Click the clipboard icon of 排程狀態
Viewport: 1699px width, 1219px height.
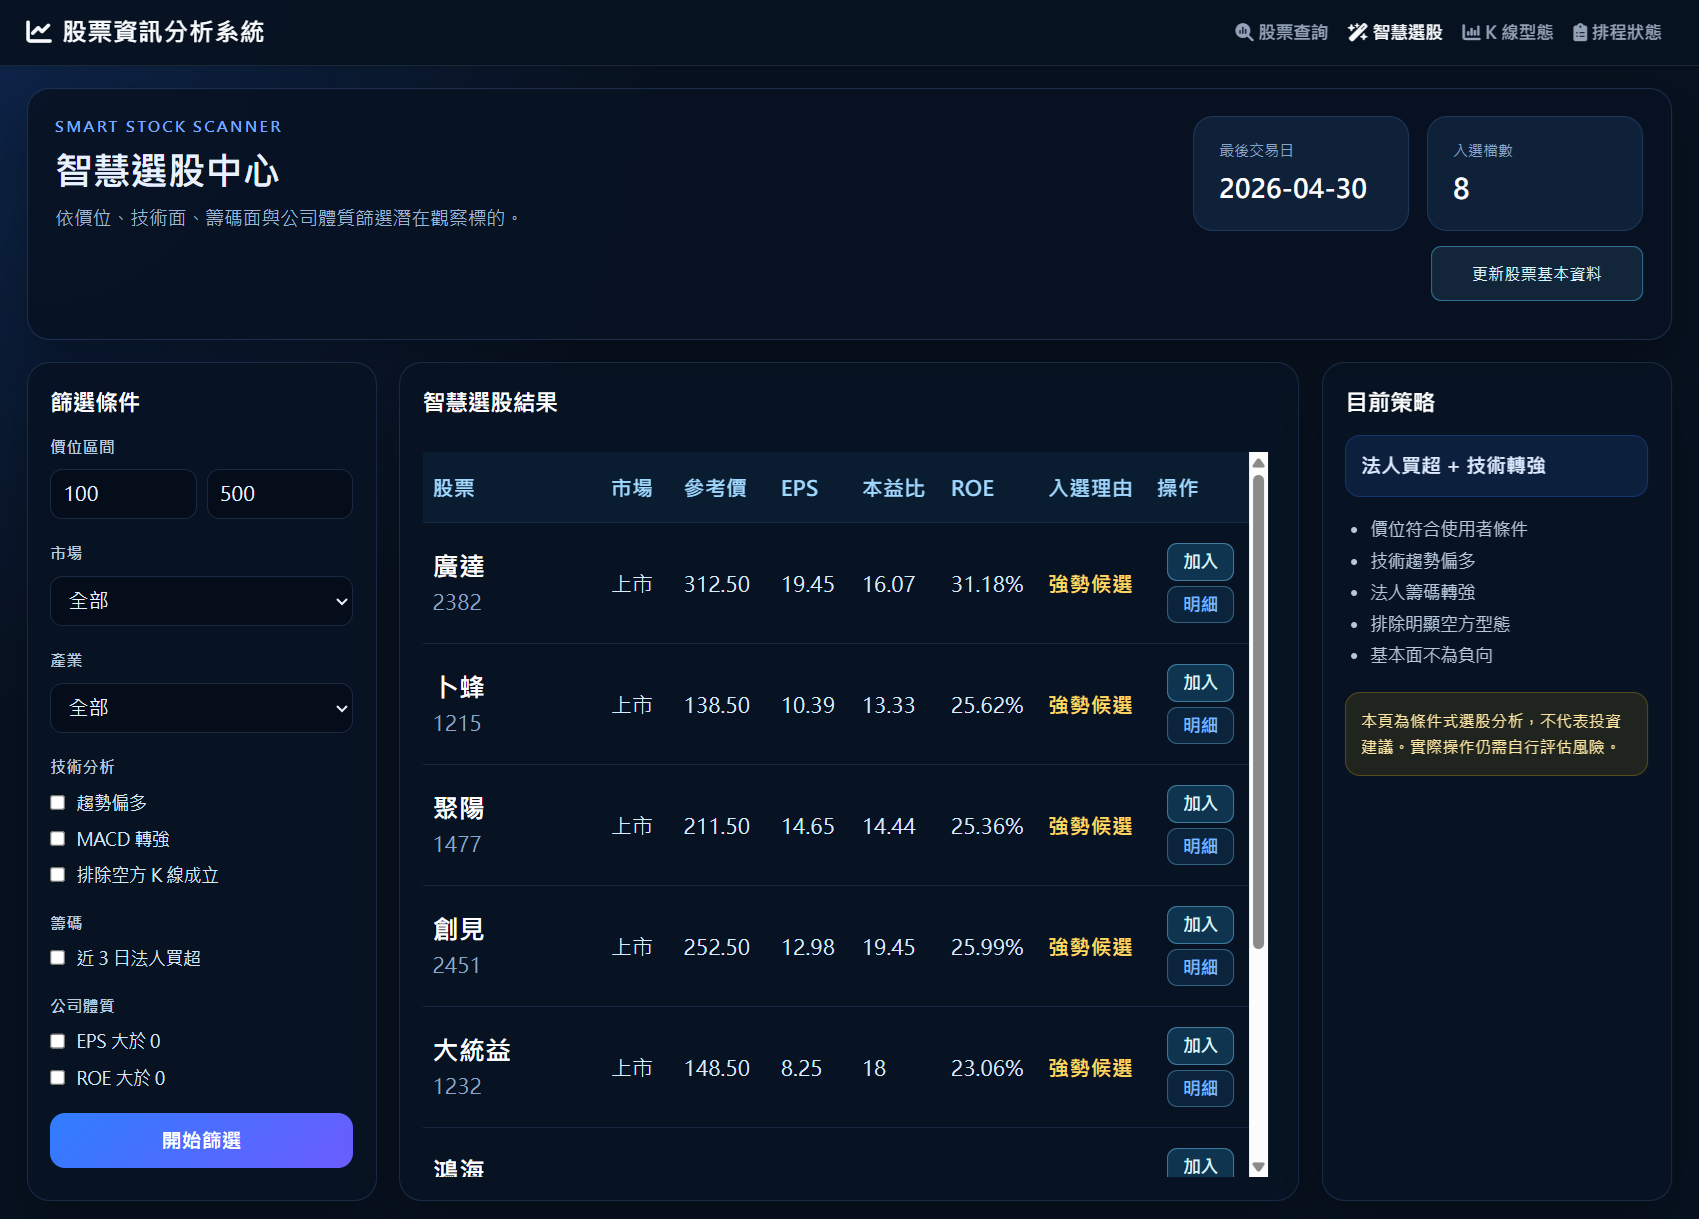(x=1580, y=32)
